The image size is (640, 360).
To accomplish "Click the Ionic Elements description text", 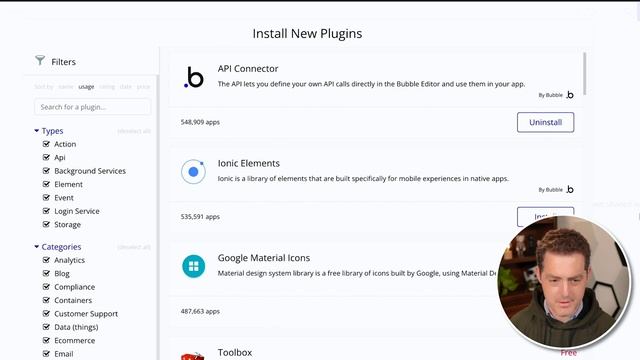I will click(x=363, y=178).
